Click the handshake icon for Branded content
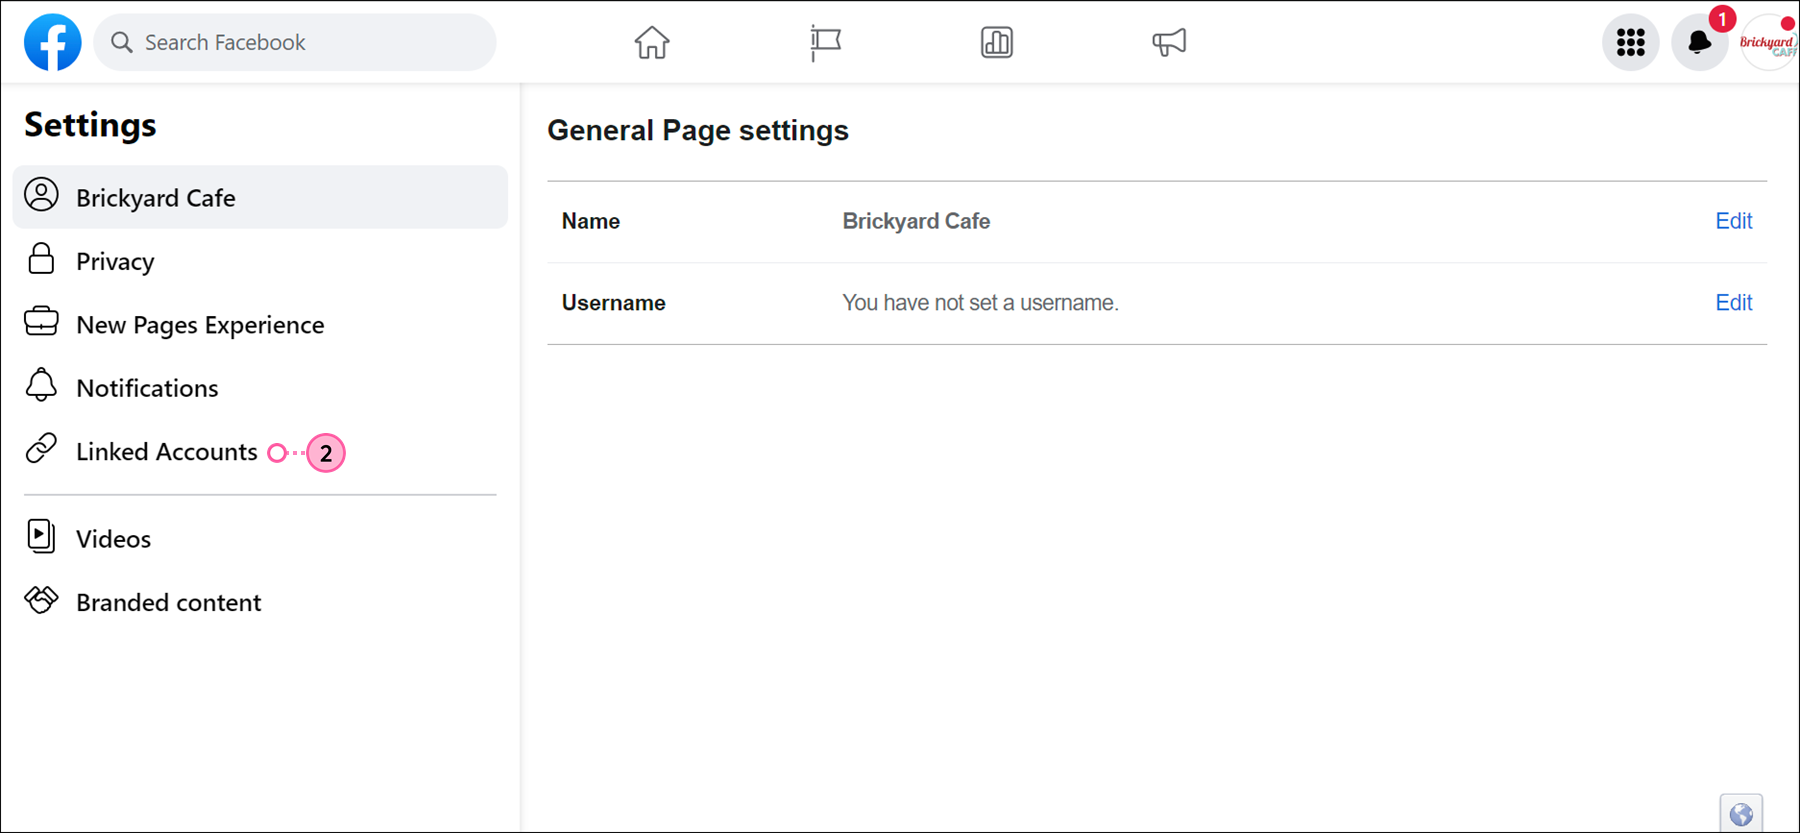This screenshot has height=833, width=1800. (41, 599)
